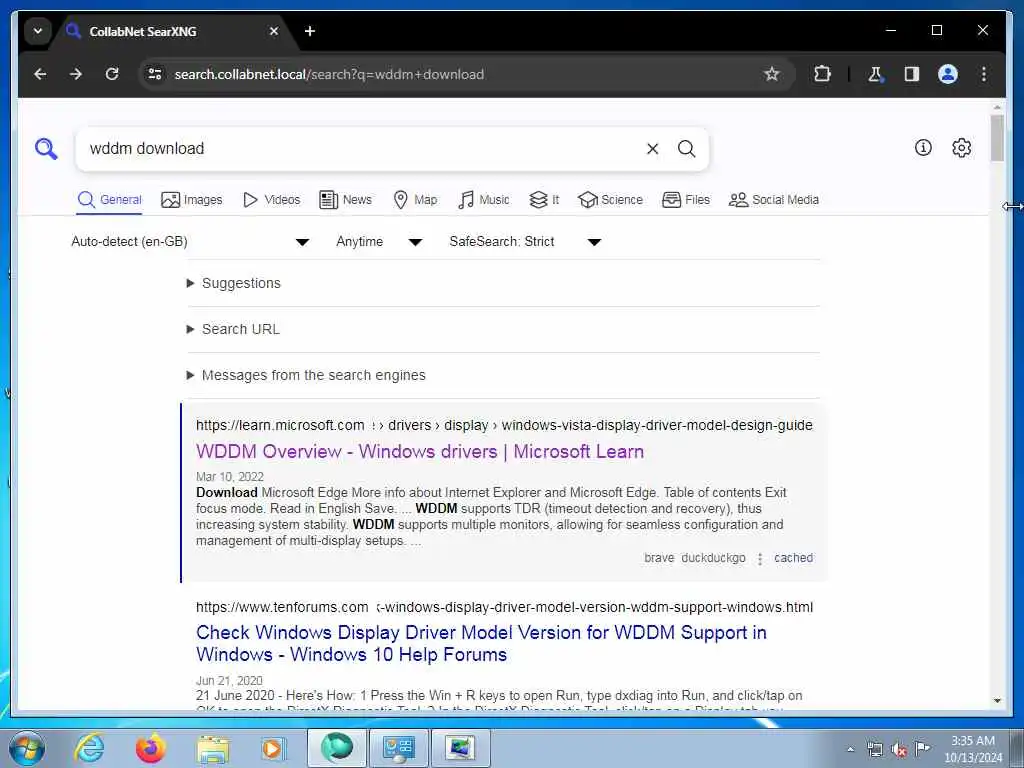Click the muted volume tray icon
Image resolution: width=1024 pixels, height=768 pixels.
click(x=899, y=749)
